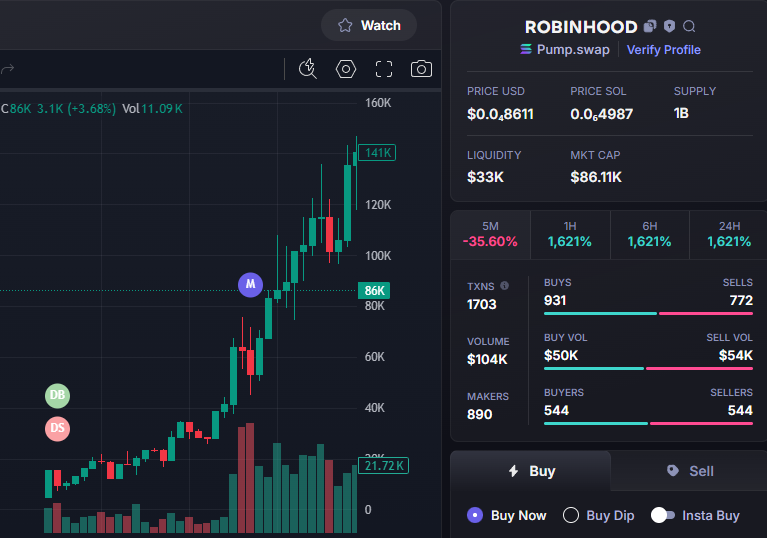The width and height of the screenshot is (767, 538).
Task: Click the BUY VOL value $50K
Action: point(561,355)
